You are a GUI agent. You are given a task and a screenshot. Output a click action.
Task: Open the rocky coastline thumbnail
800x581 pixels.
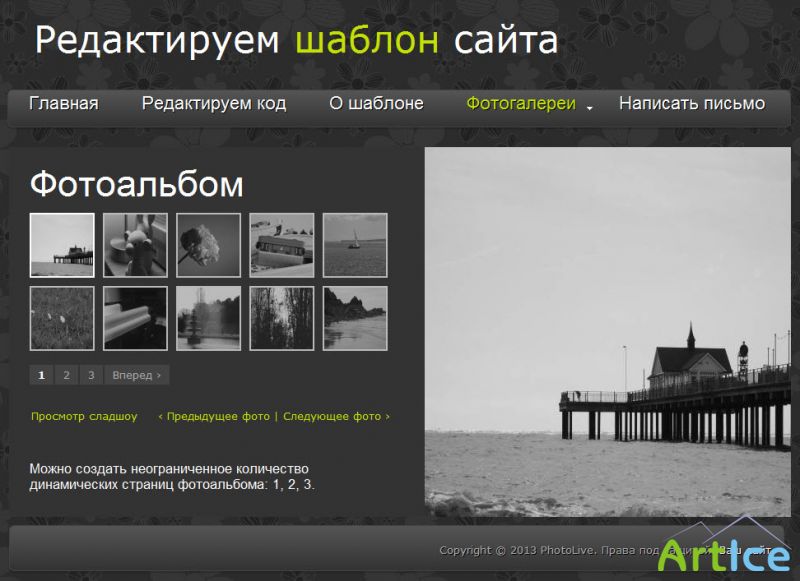(355, 318)
